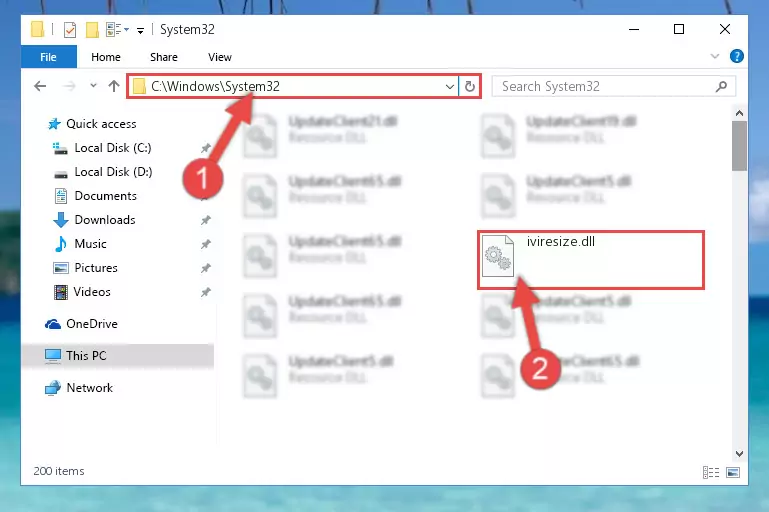Click the search magnifier icon
This screenshot has width=769, height=512.
[721, 87]
